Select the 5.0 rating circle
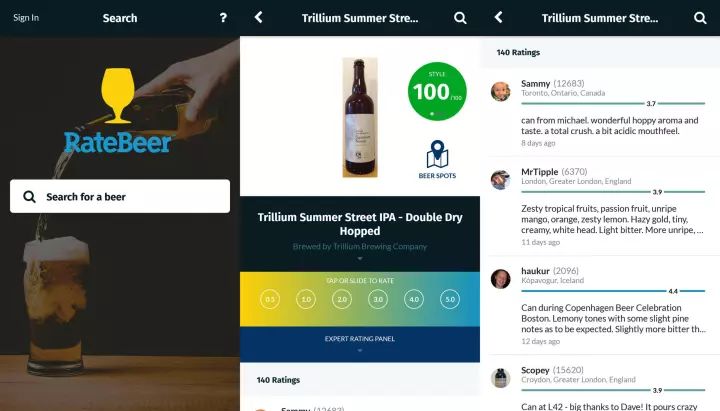720x411 pixels. pyautogui.click(x=450, y=299)
